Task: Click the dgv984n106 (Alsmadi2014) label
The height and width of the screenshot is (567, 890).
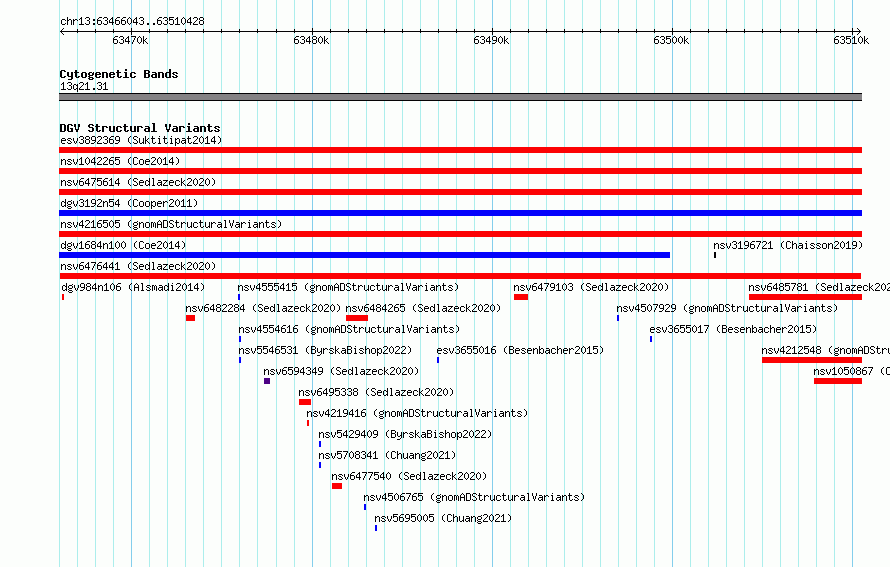Action: point(133,287)
